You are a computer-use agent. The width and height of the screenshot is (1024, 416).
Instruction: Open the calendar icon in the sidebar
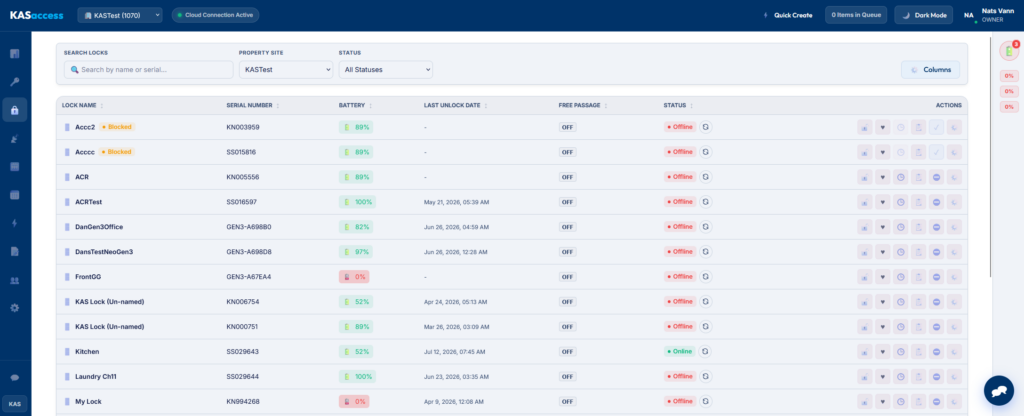tap(14, 195)
